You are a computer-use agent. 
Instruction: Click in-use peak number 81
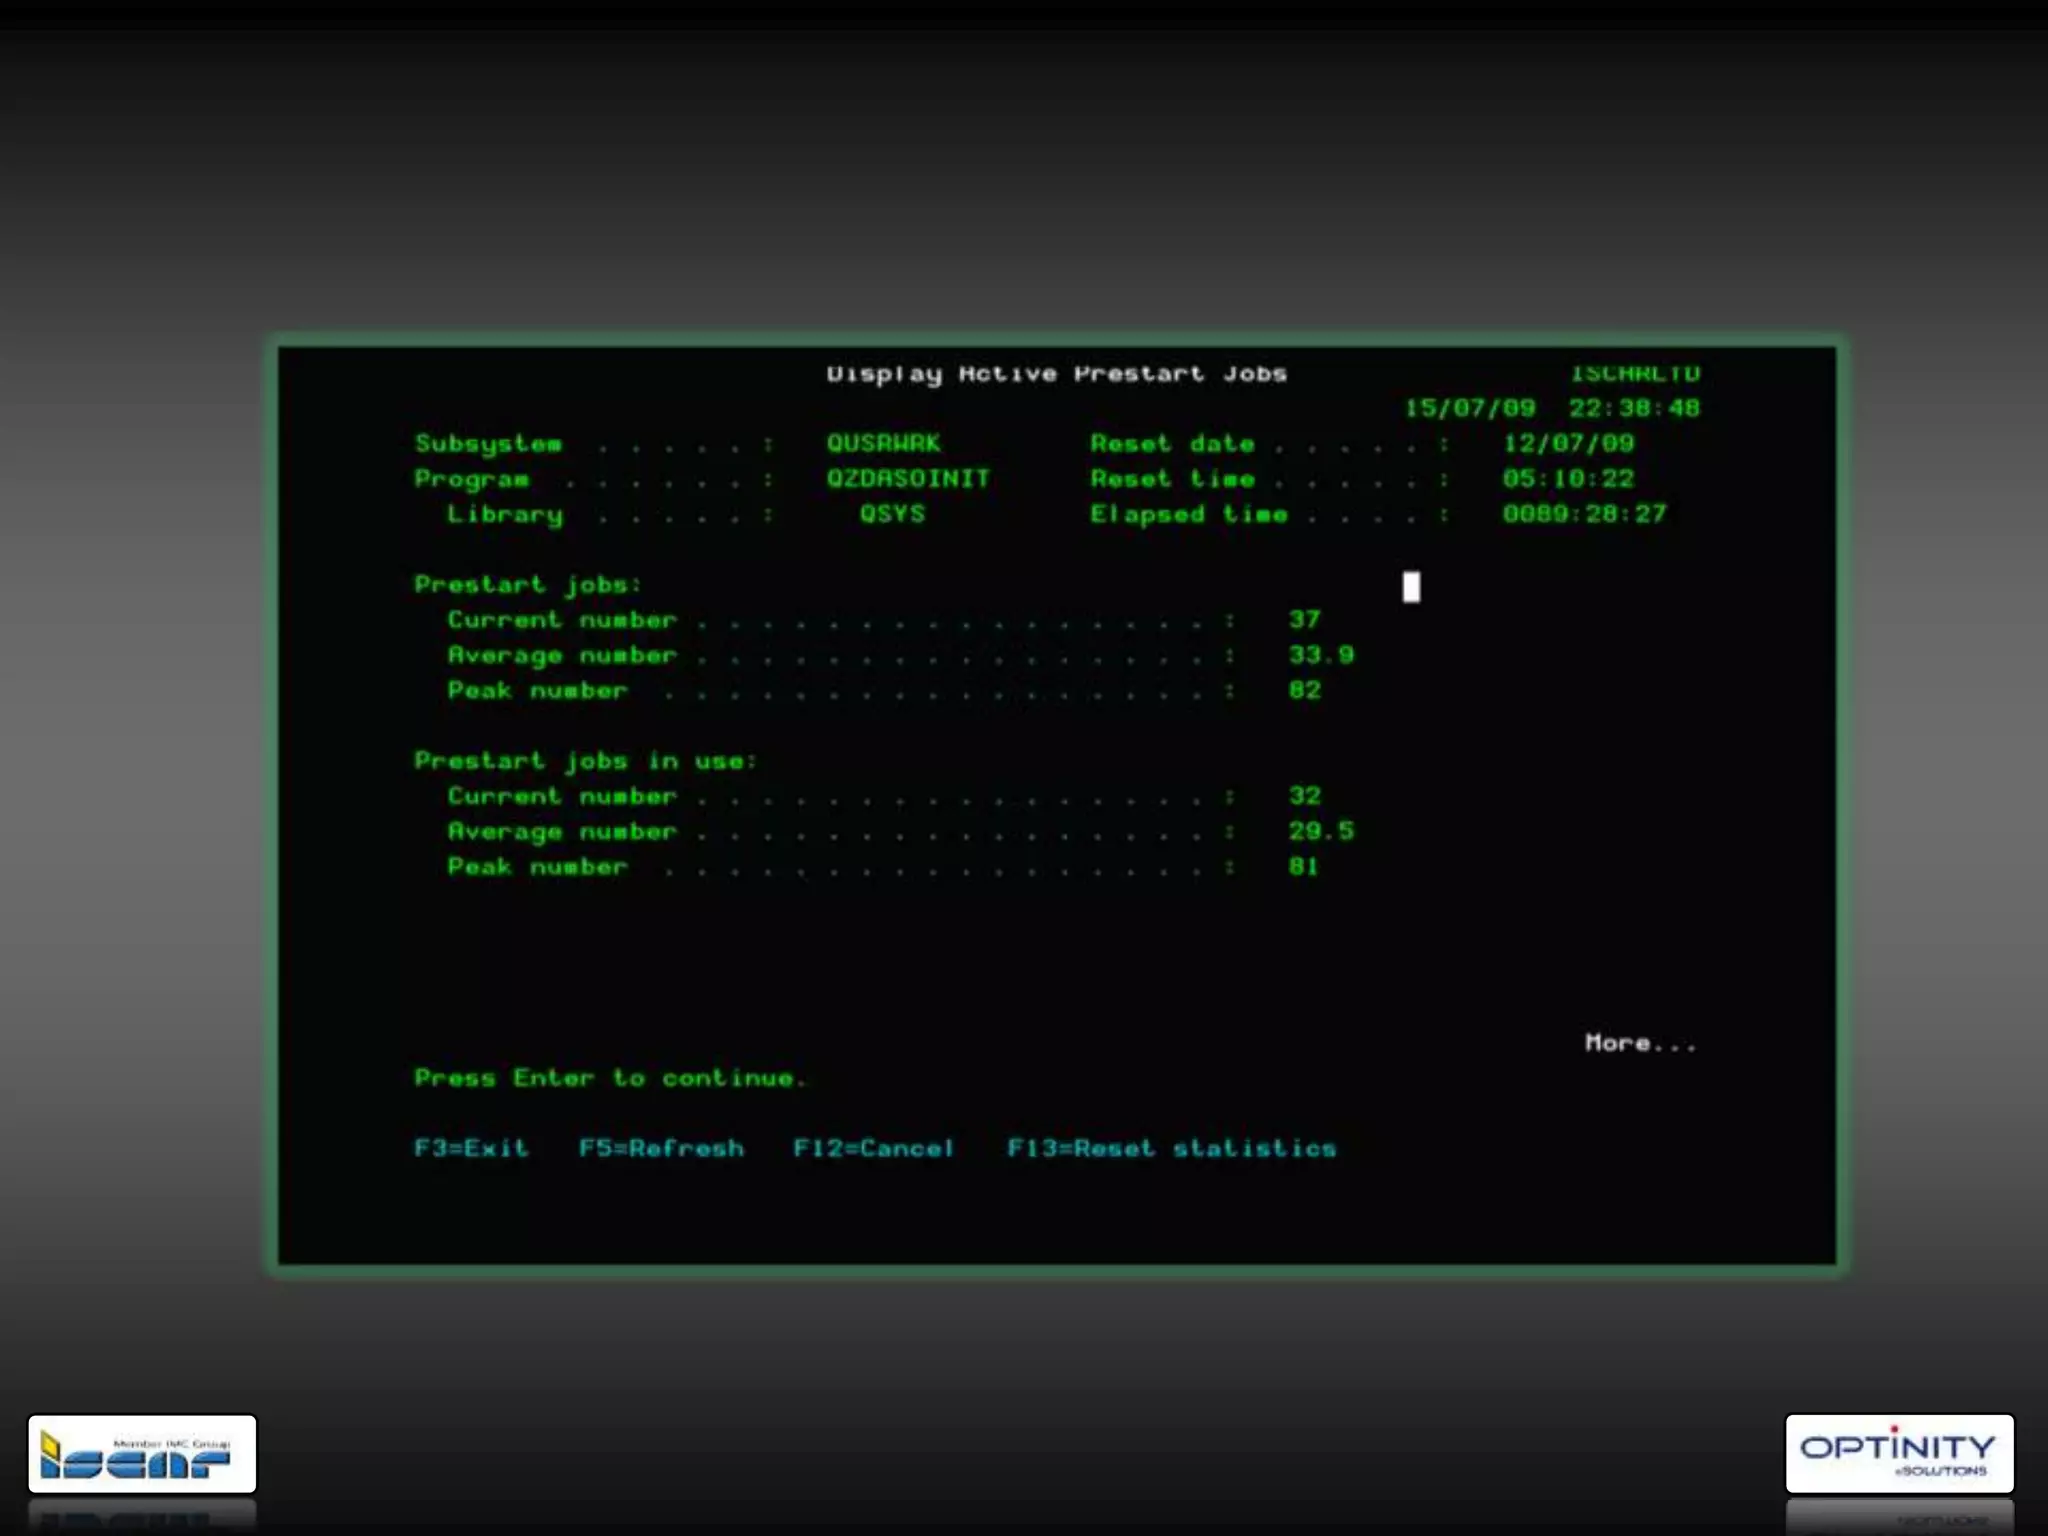point(1303,866)
